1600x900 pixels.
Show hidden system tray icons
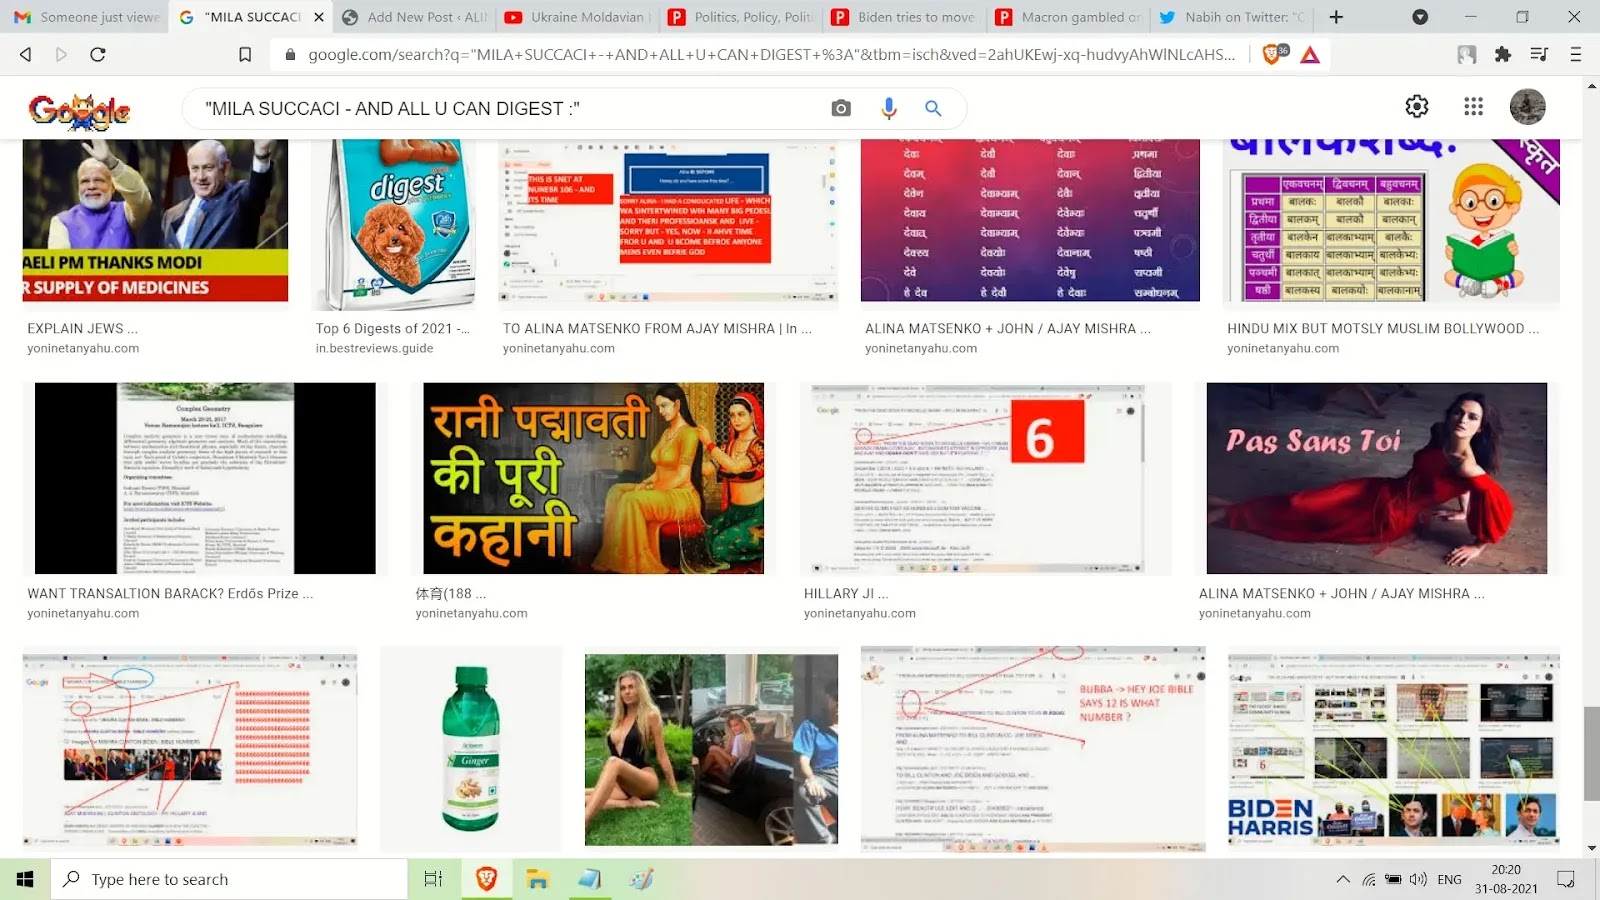(x=1342, y=879)
